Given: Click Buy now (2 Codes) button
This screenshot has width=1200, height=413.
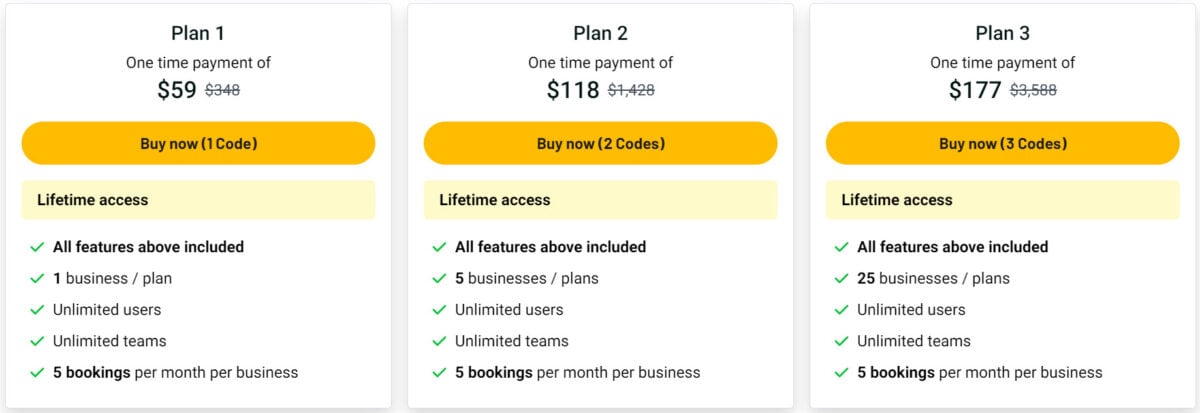Looking at the screenshot, I should (600, 143).
